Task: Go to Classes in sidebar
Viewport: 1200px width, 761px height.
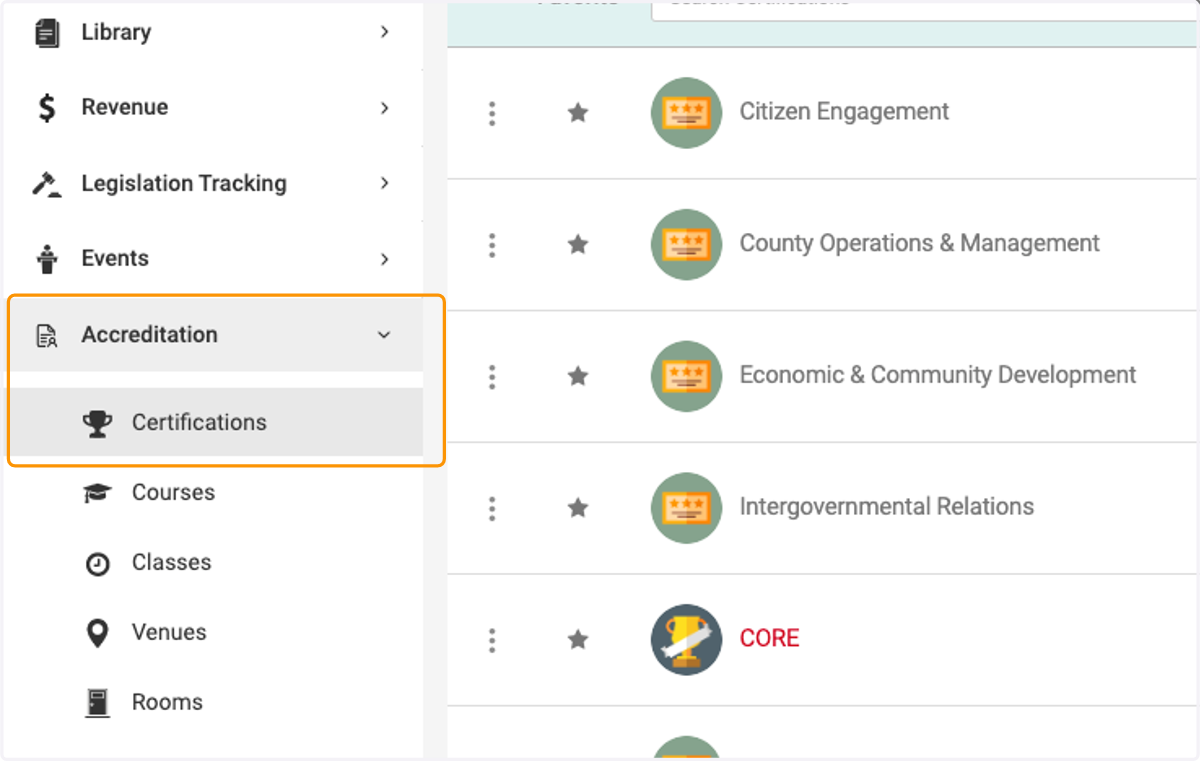Action: tap(171, 562)
